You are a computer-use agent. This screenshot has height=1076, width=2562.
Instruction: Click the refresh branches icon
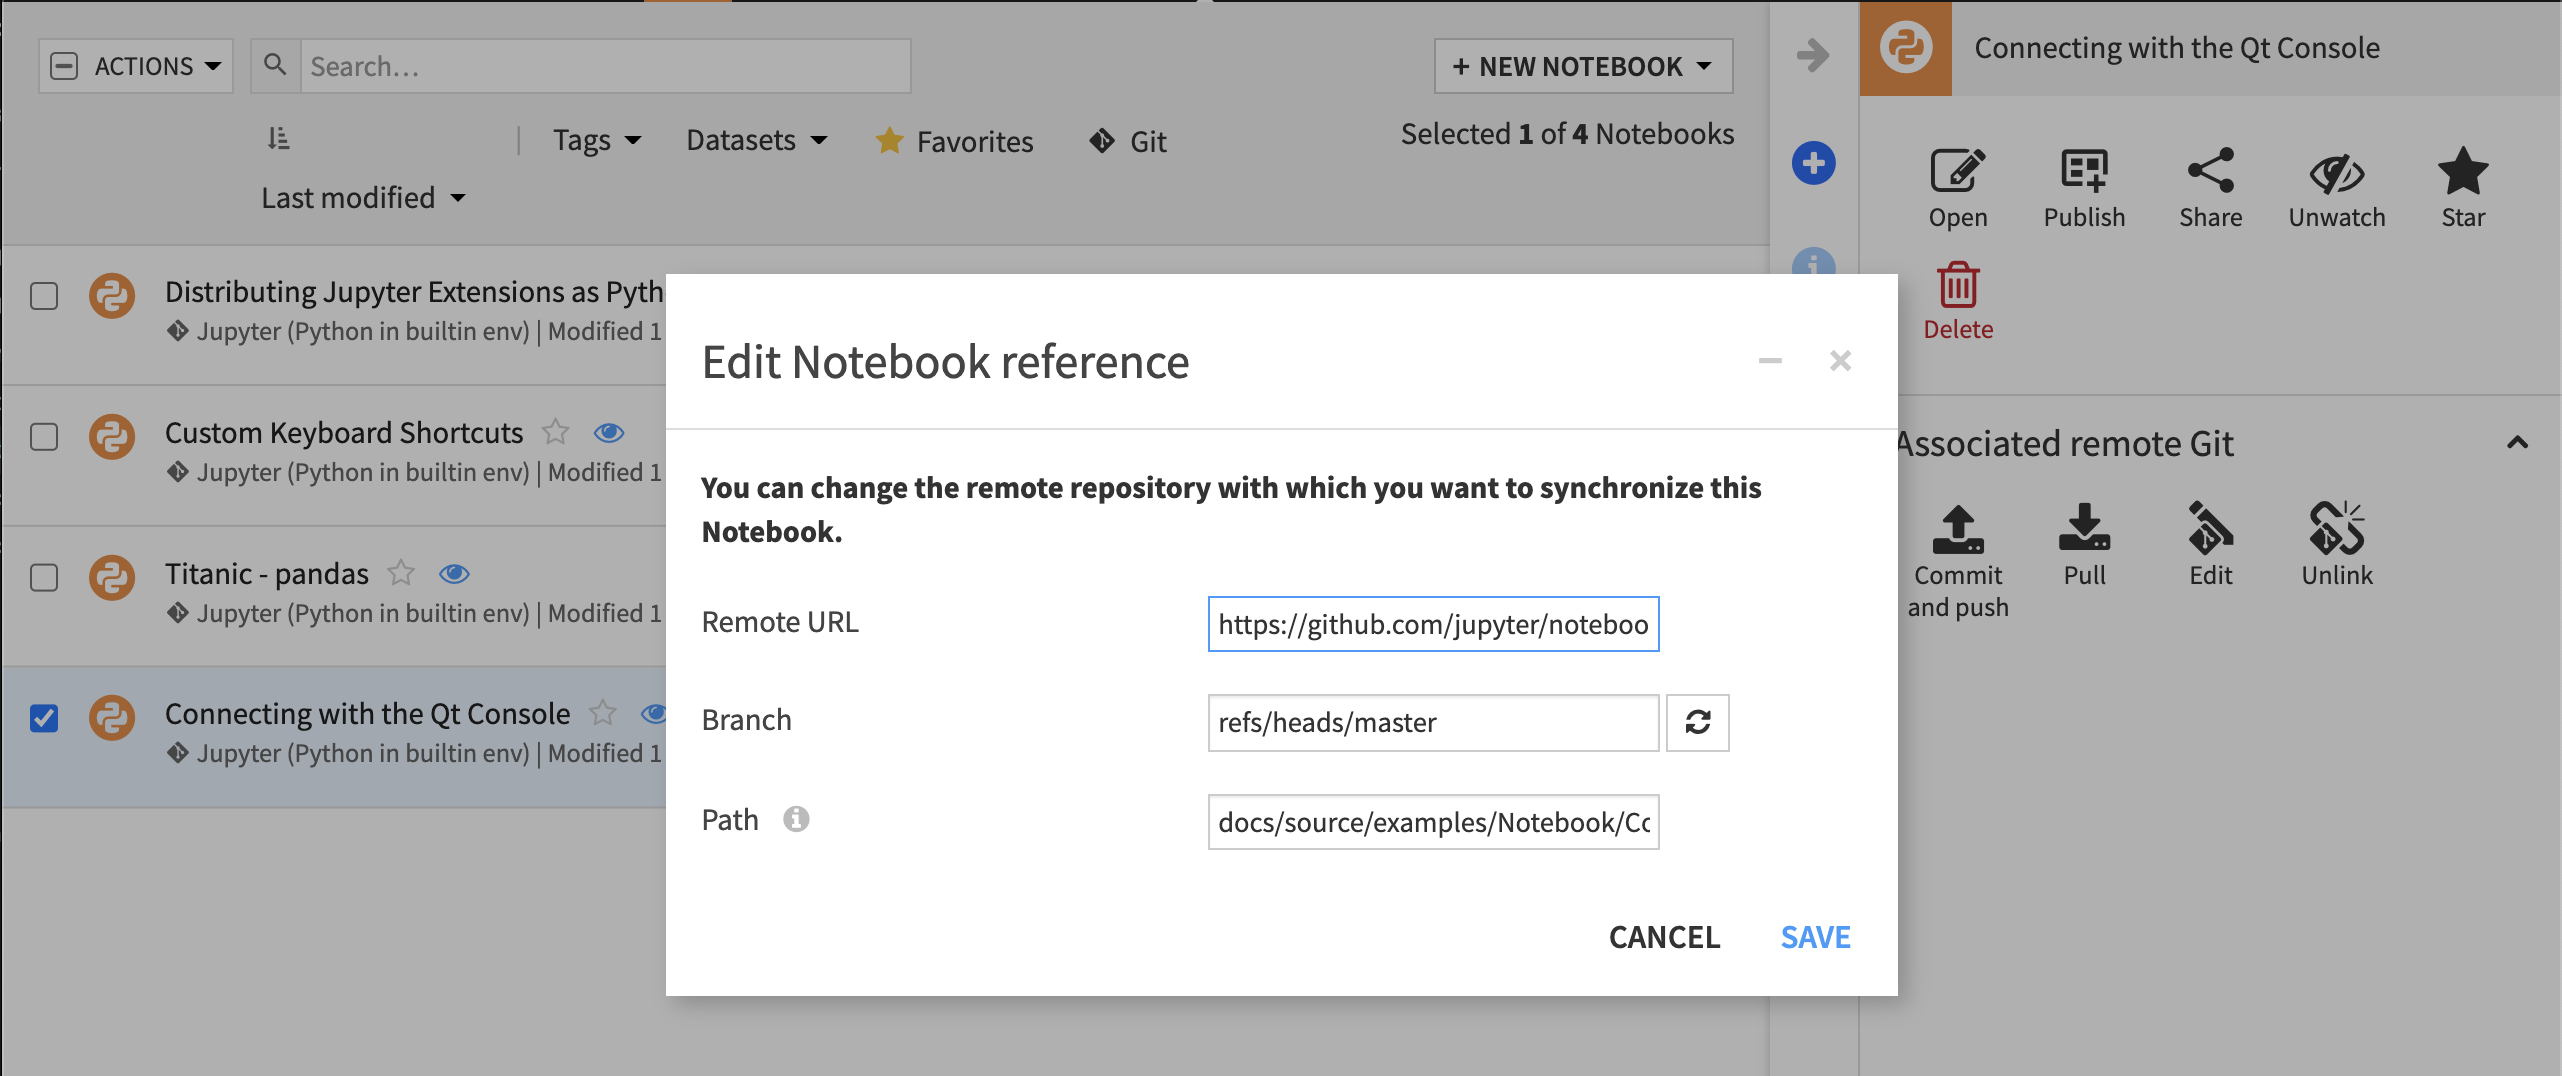tap(1697, 722)
